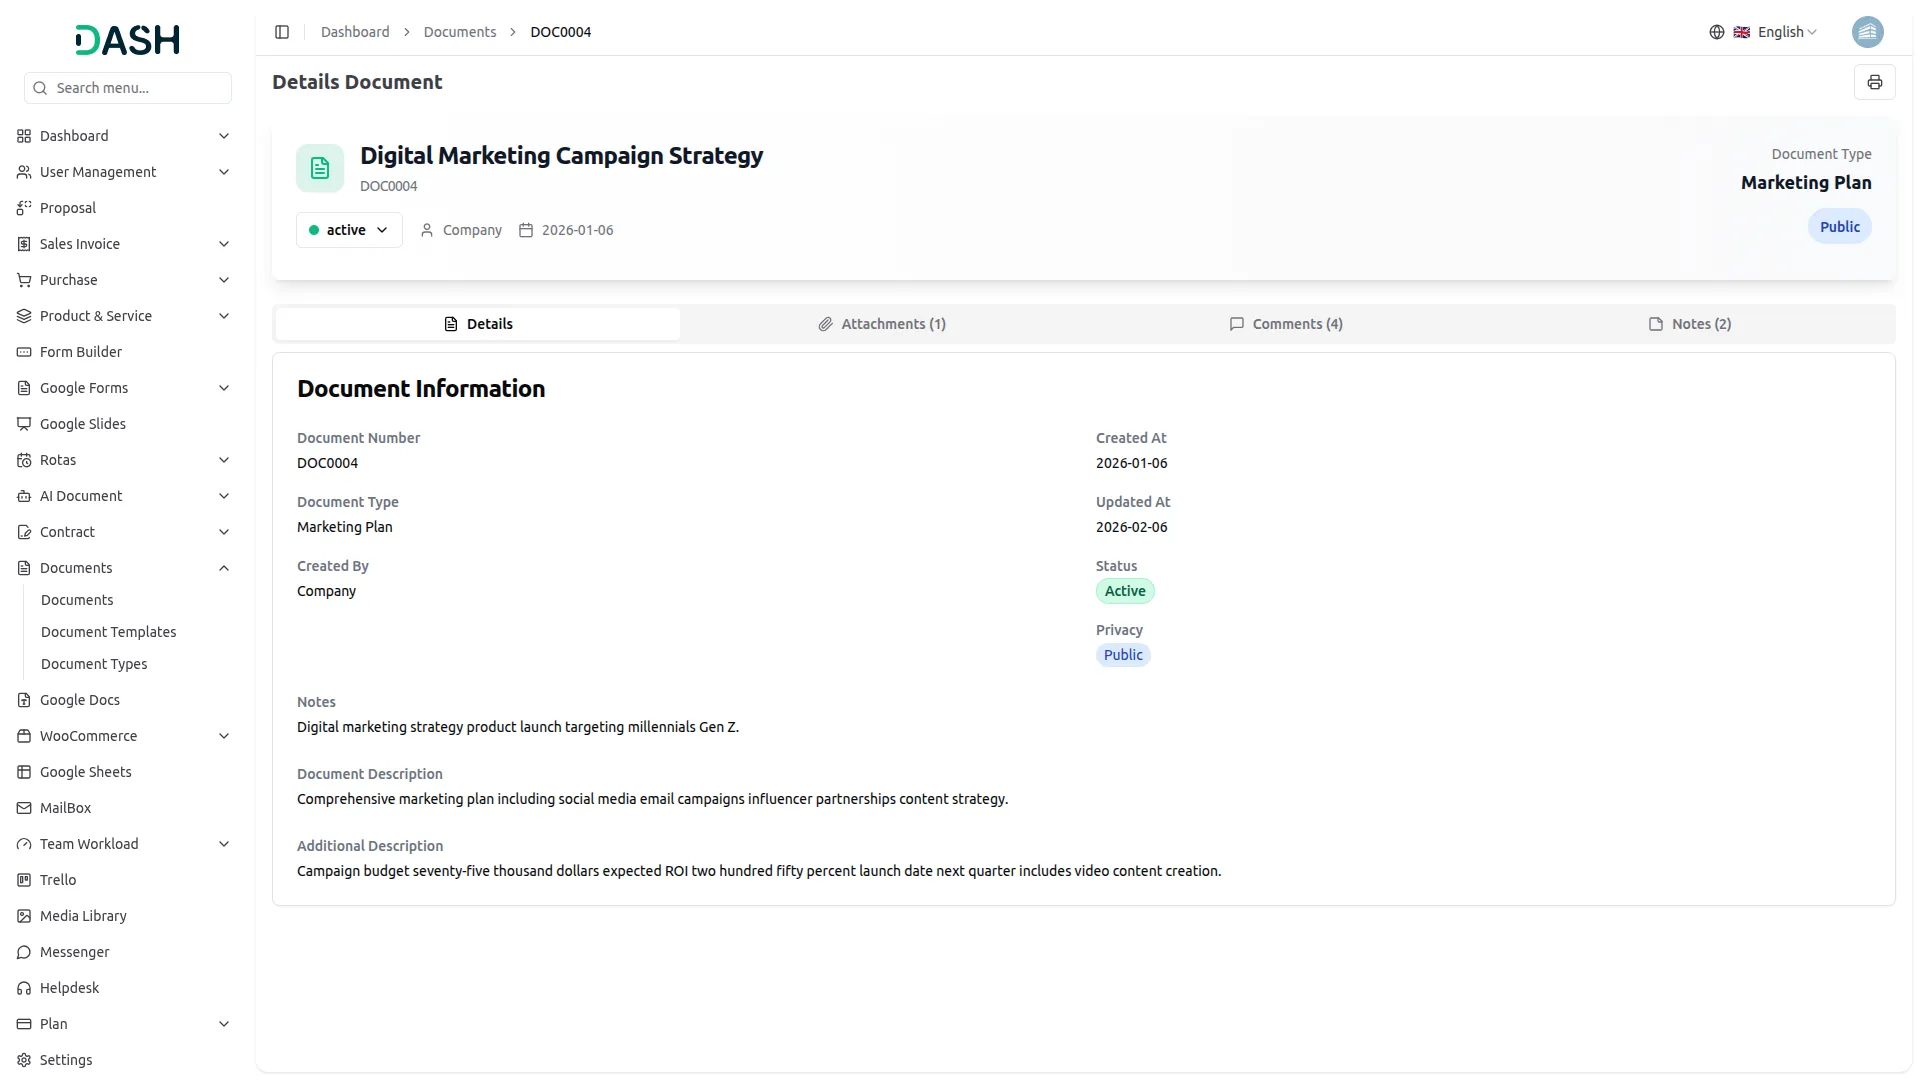Open the Rotas menu item
The width and height of the screenshot is (1920, 1080).
click(124, 460)
